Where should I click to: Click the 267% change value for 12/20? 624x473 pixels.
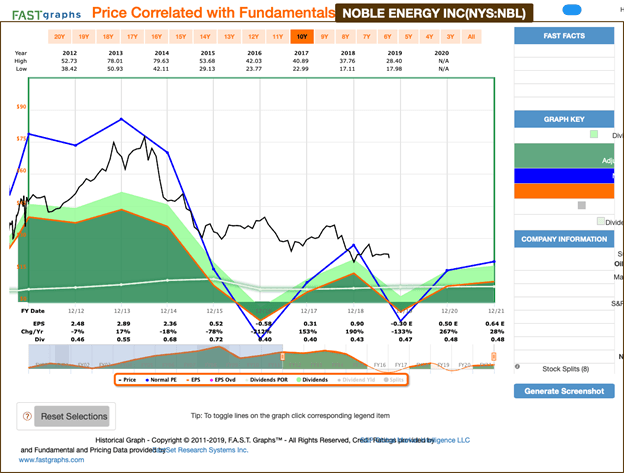pyautogui.click(x=448, y=331)
